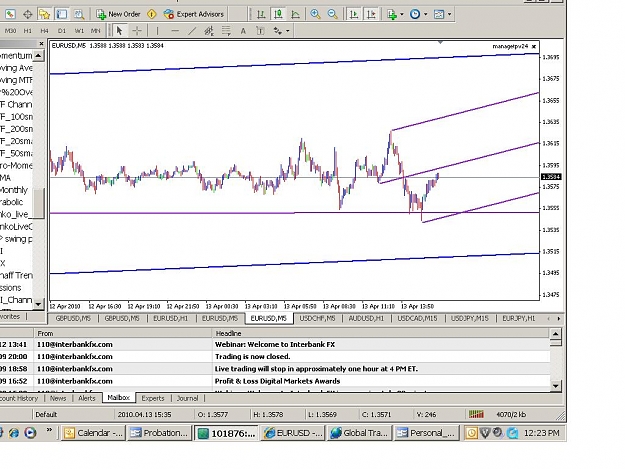Click Navigator scrollbar down arrow
Screen dimensions: 625x469
click(x=38, y=304)
